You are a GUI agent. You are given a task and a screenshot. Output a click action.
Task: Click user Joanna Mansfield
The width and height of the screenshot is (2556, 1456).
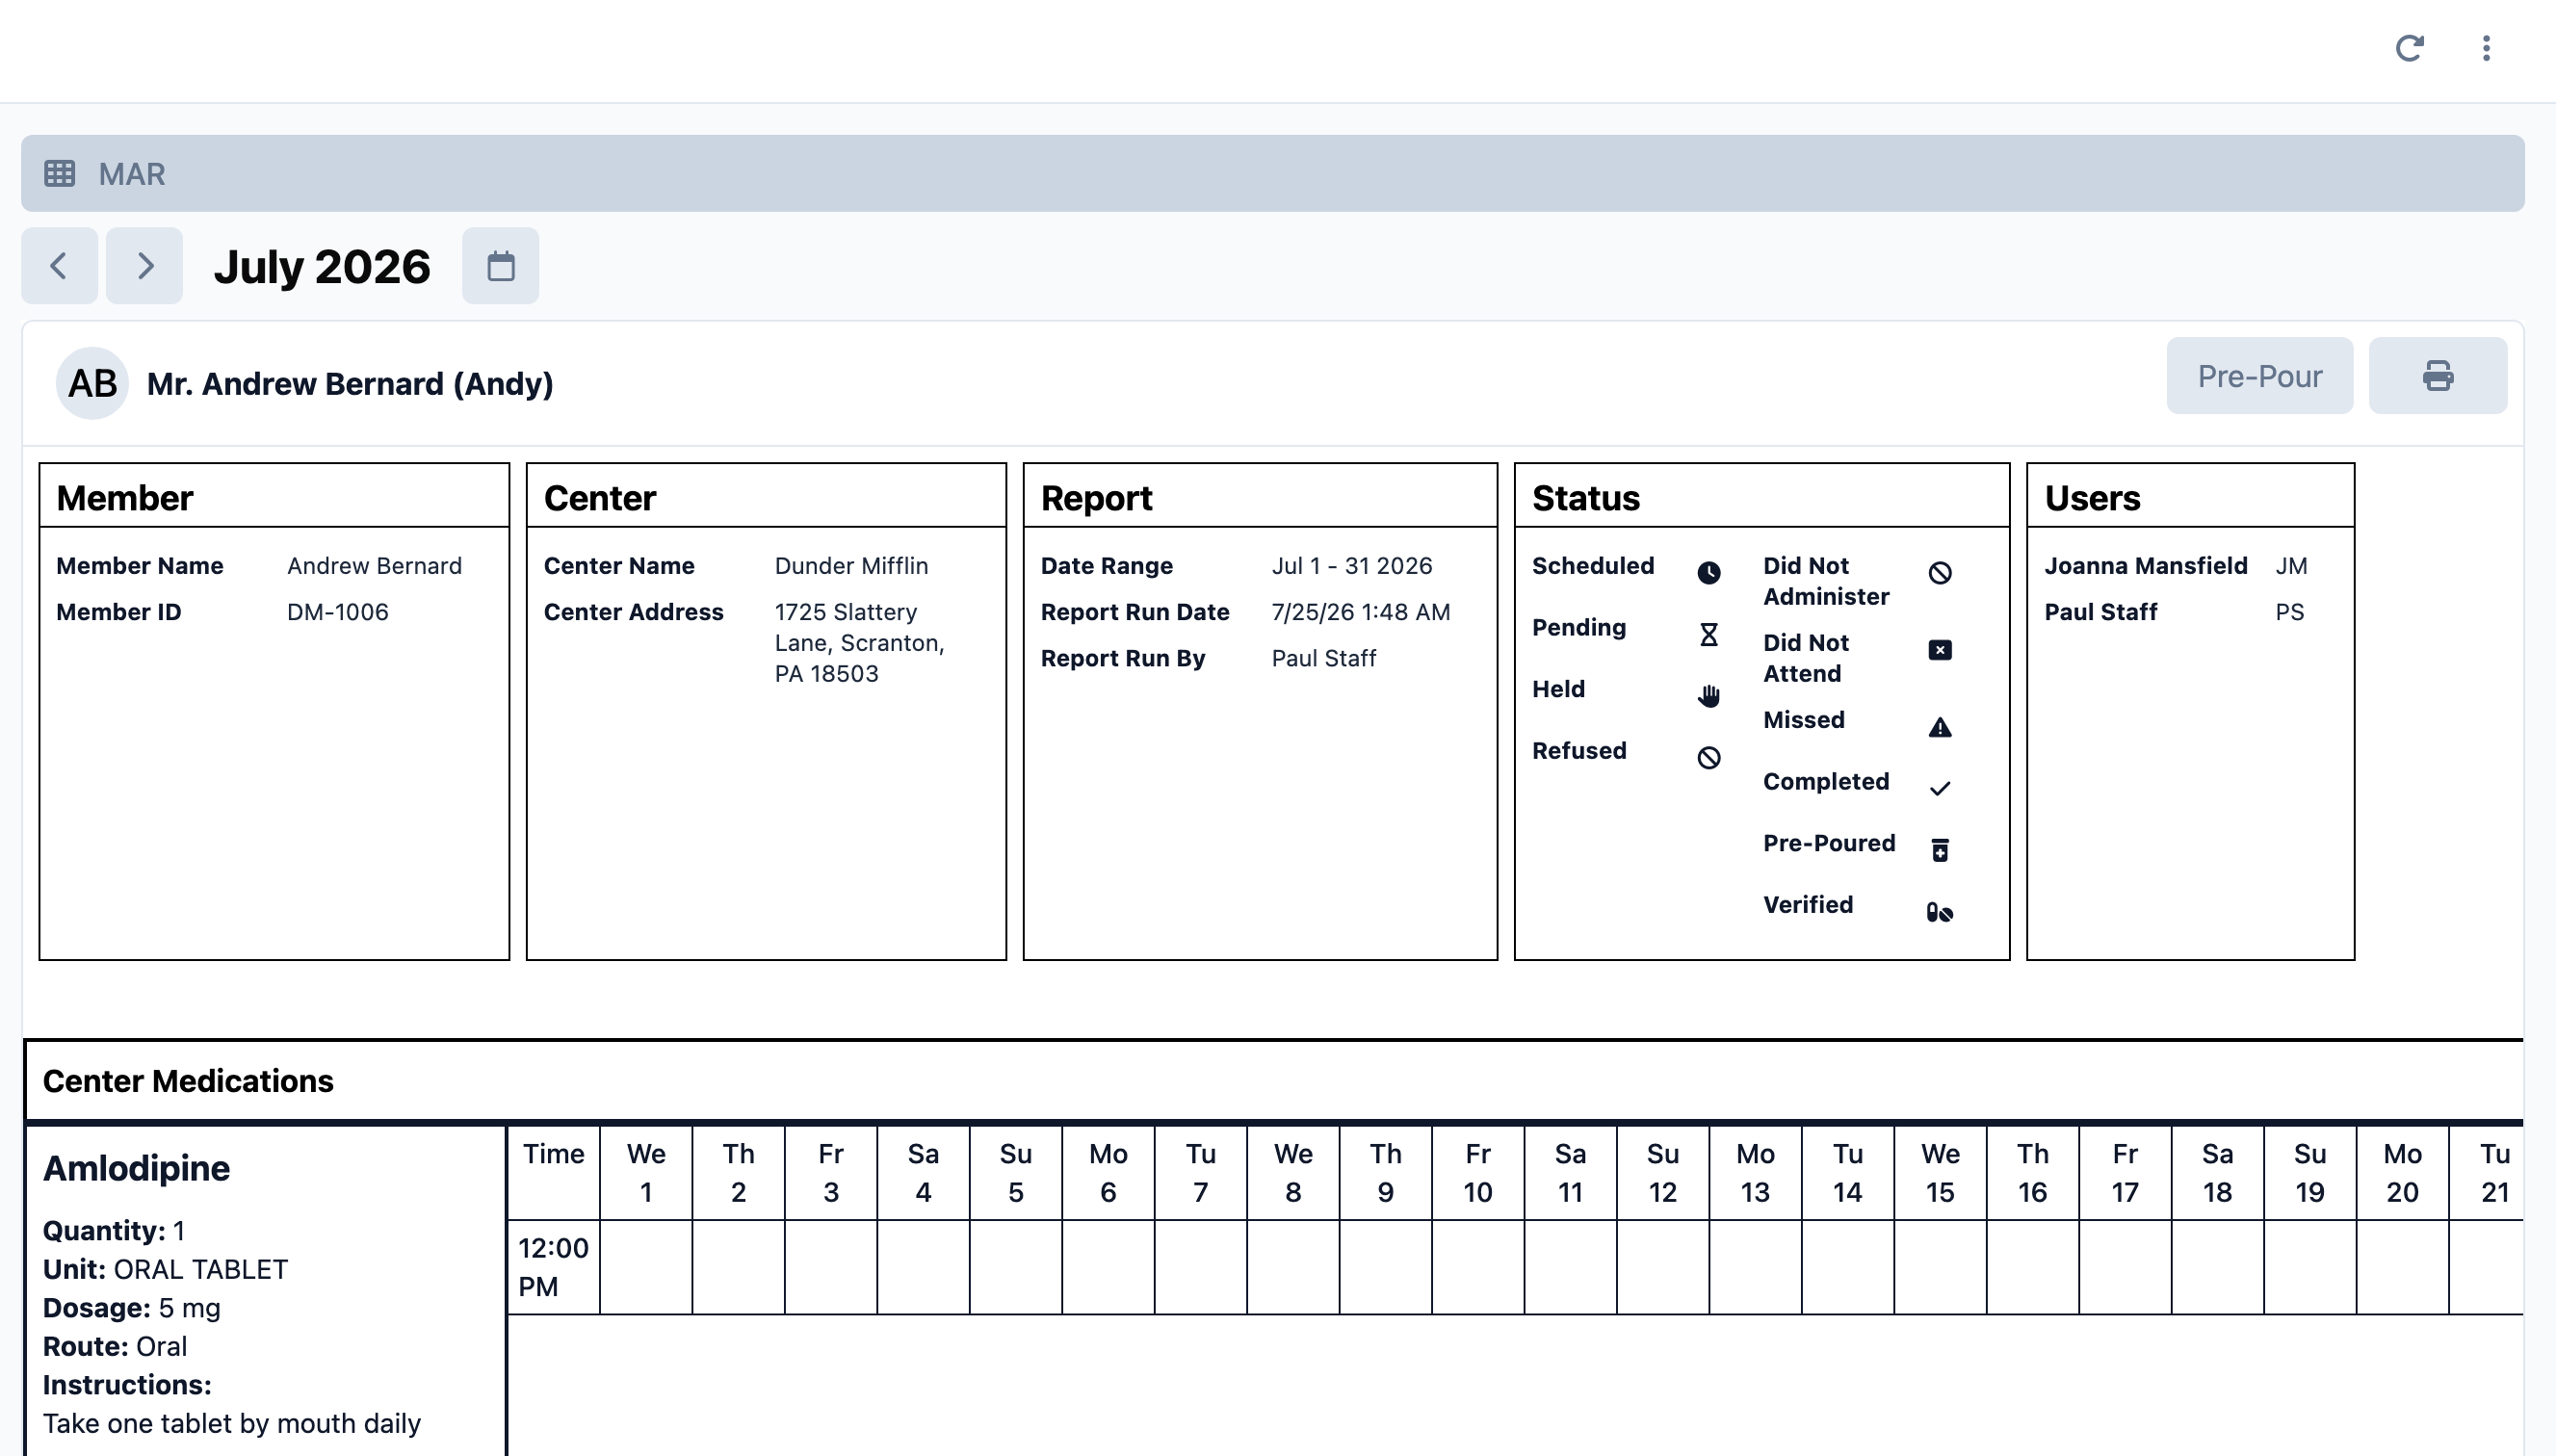pyautogui.click(x=2146, y=566)
